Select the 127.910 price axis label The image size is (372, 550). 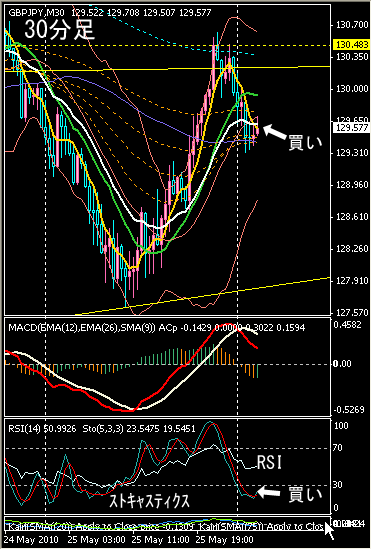[352, 281]
